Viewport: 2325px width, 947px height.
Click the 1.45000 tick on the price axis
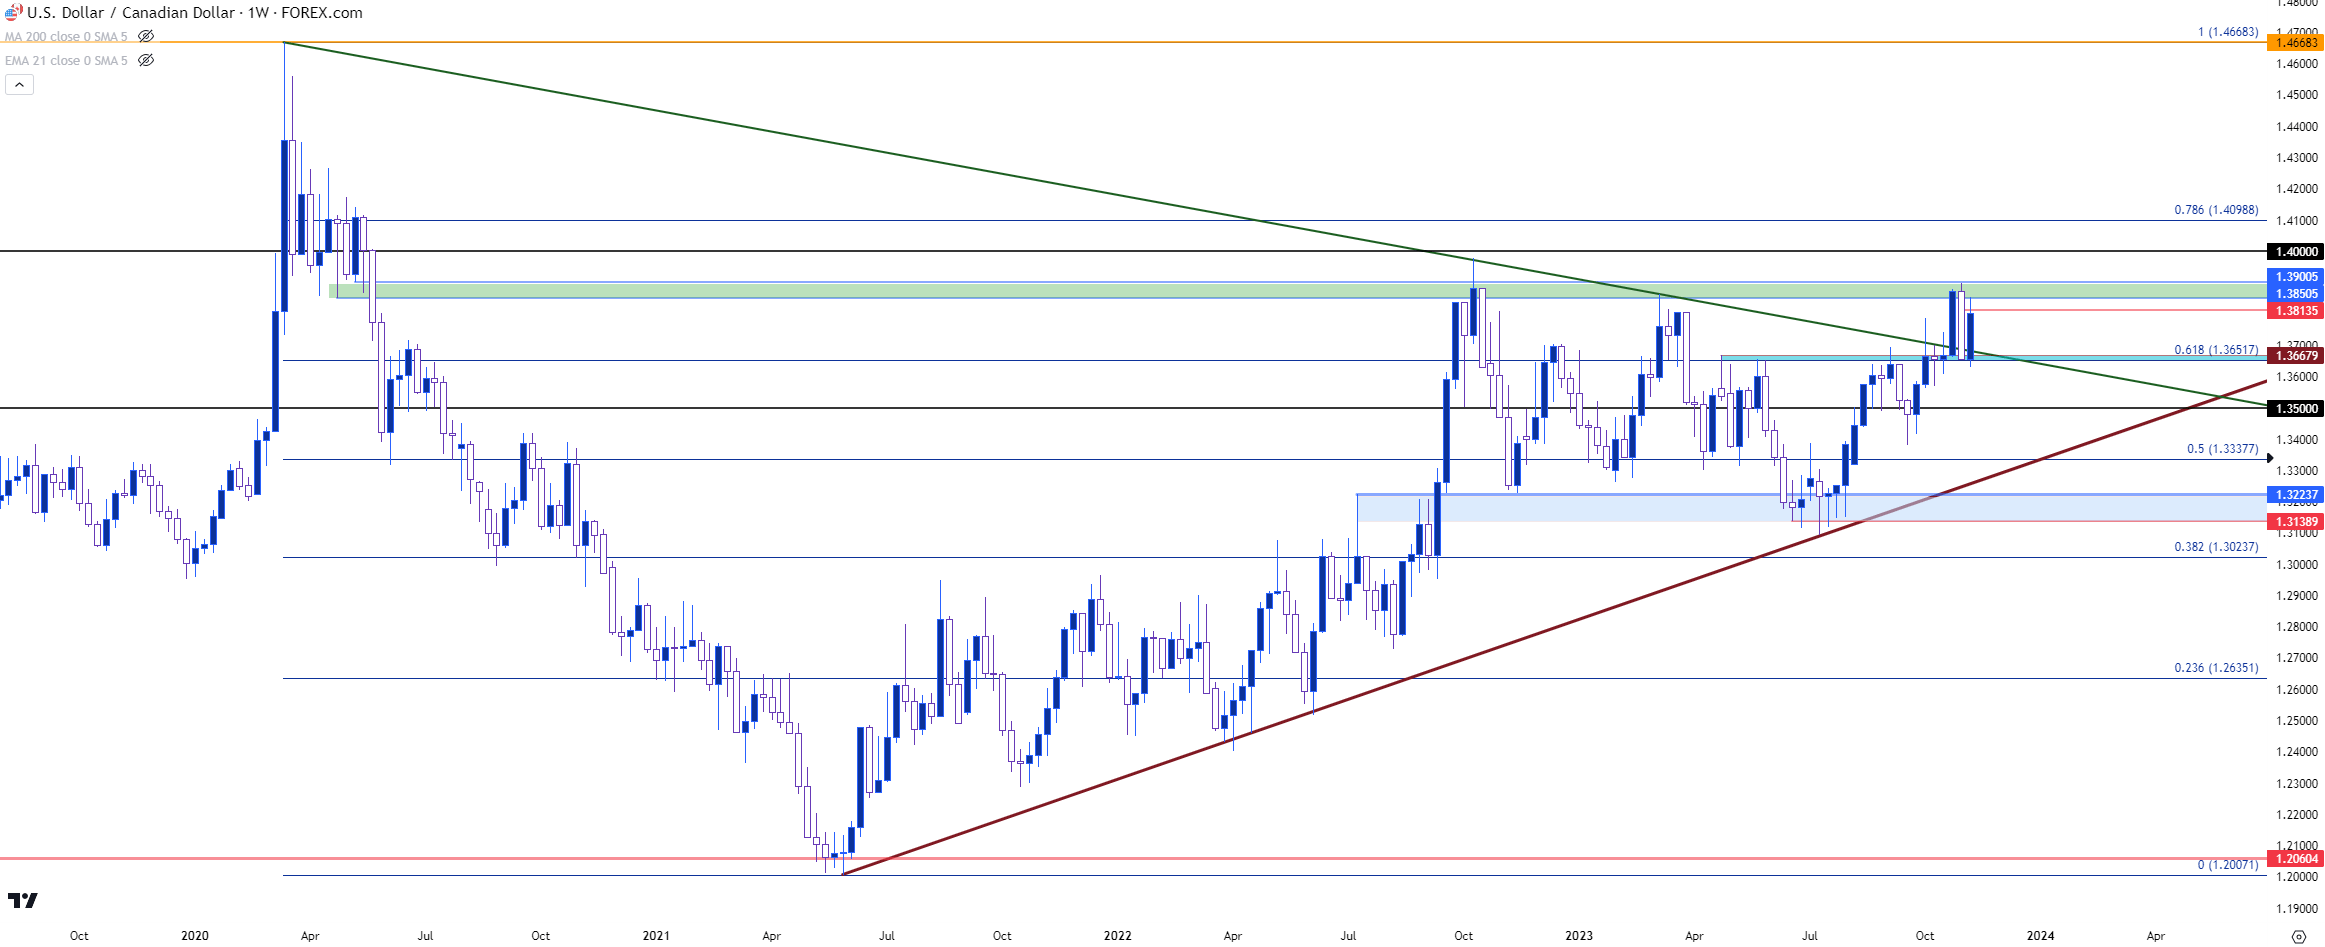(2296, 95)
